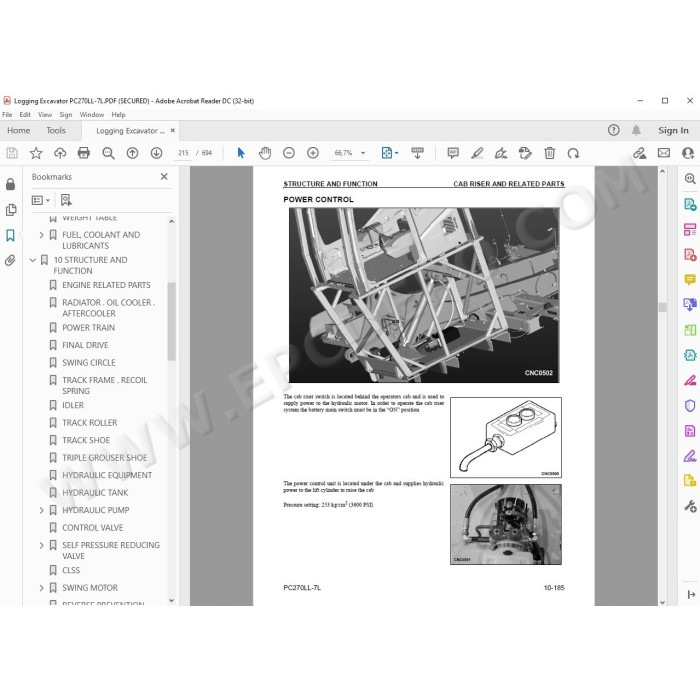Open the Help question mark icon

613,130
